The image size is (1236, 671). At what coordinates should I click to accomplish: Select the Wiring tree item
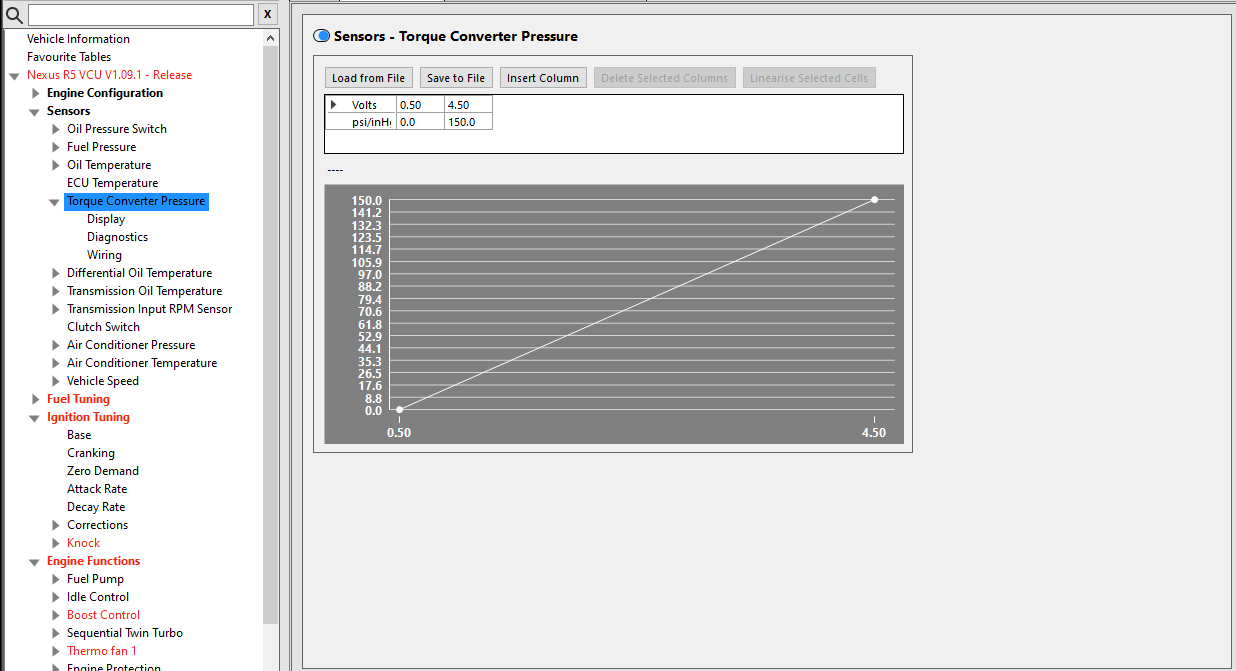click(104, 255)
